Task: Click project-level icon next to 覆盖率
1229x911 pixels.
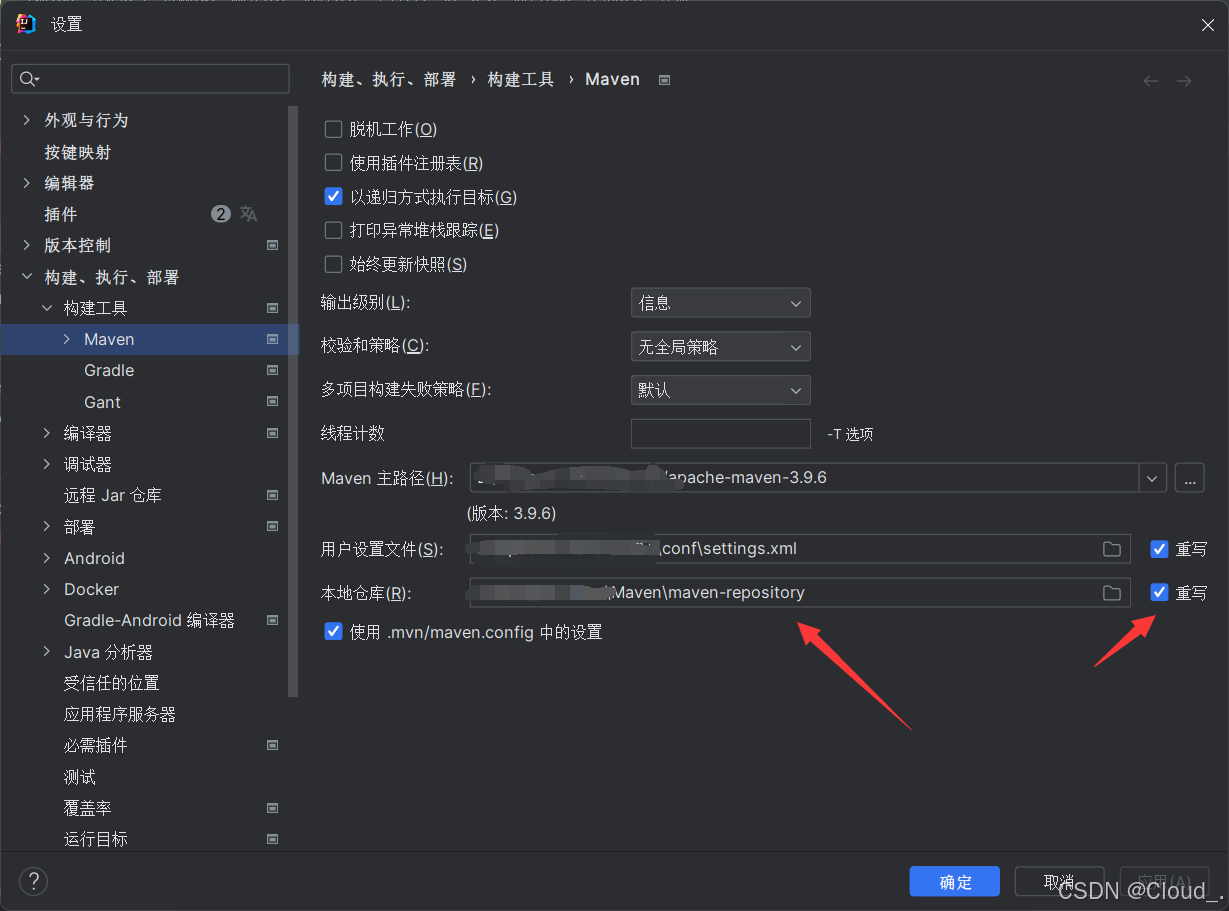Action: [x=272, y=808]
